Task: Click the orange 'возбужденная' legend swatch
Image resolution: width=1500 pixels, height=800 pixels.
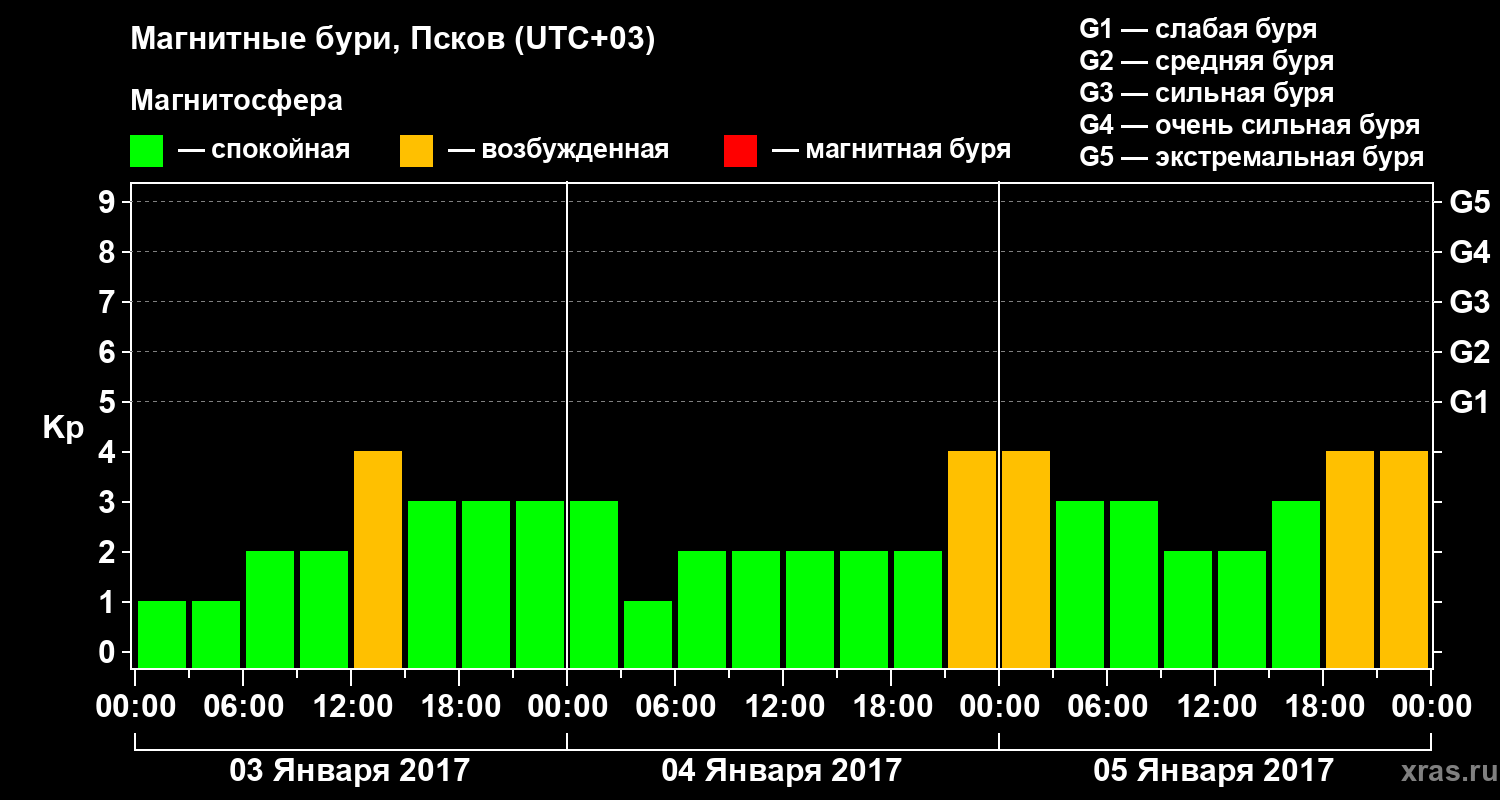Action: coord(416,150)
